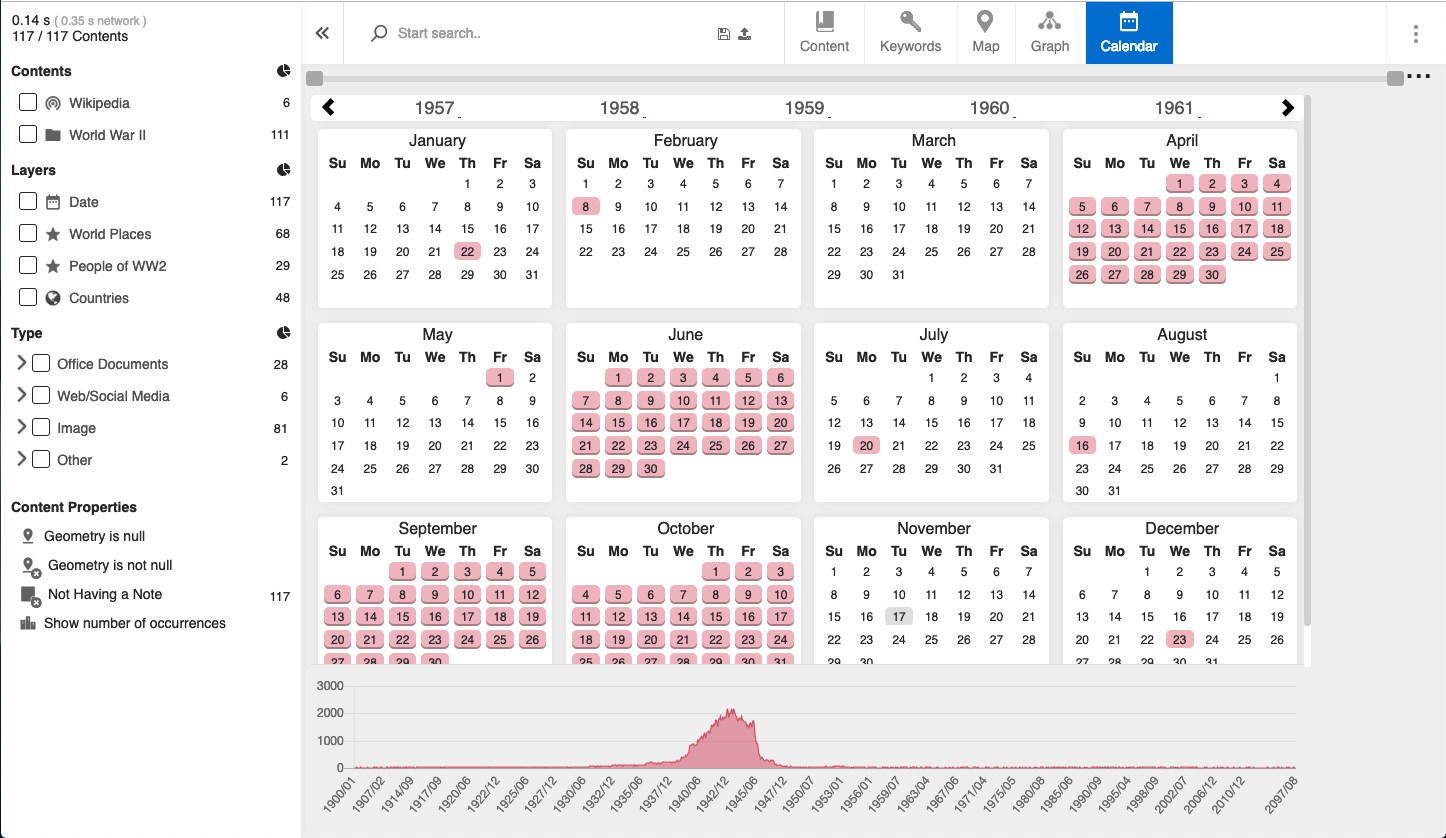Select the Calendar tab
Image resolution: width=1446 pixels, height=838 pixels.
click(x=1129, y=33)
